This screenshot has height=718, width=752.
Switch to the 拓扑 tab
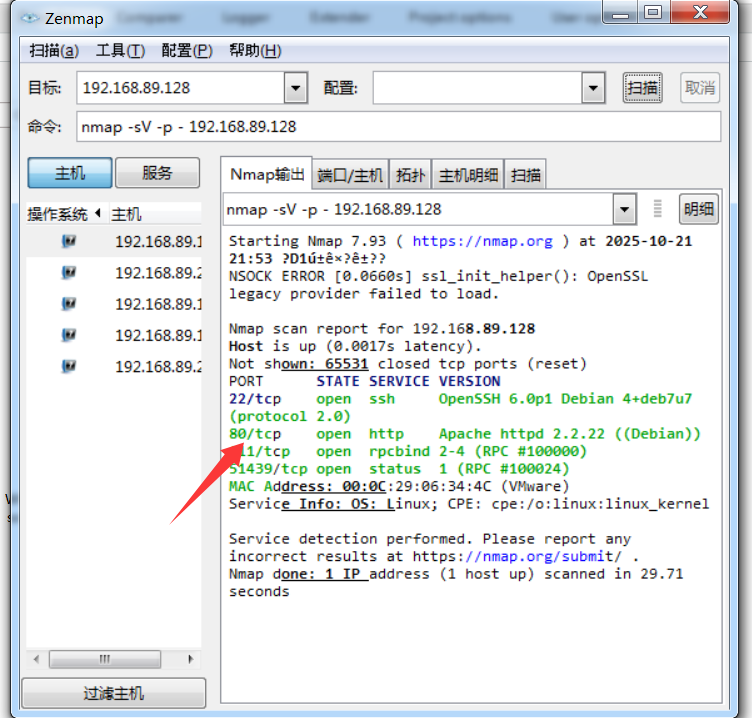tap(411, 175)
